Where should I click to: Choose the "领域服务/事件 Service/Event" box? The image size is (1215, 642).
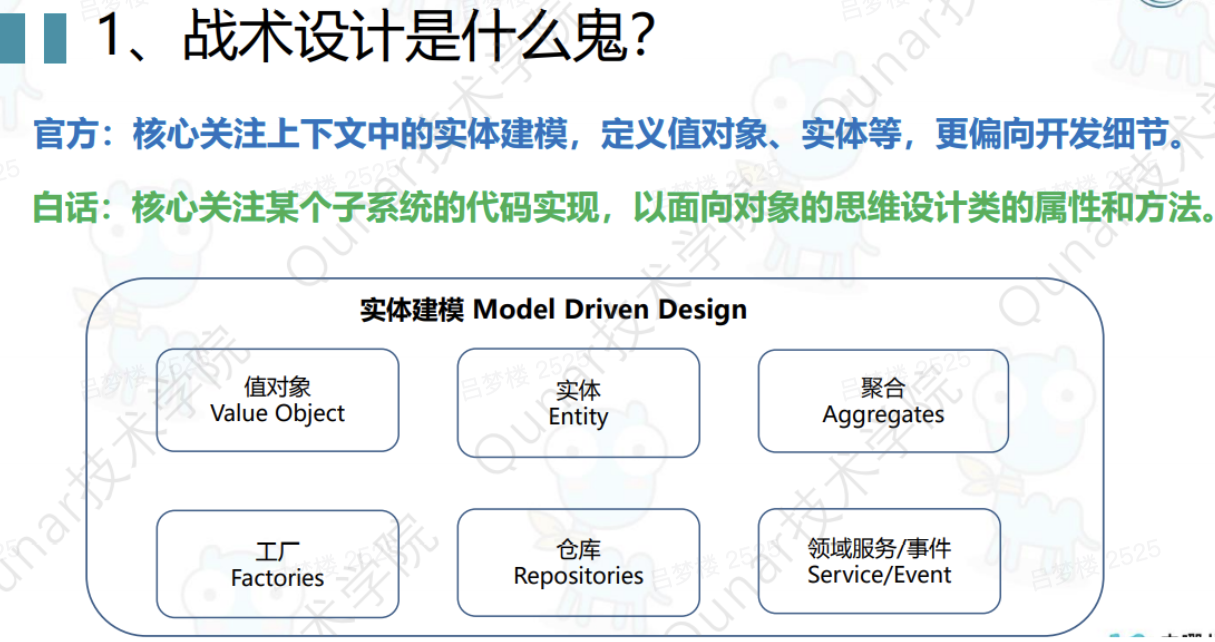point(879,561)
